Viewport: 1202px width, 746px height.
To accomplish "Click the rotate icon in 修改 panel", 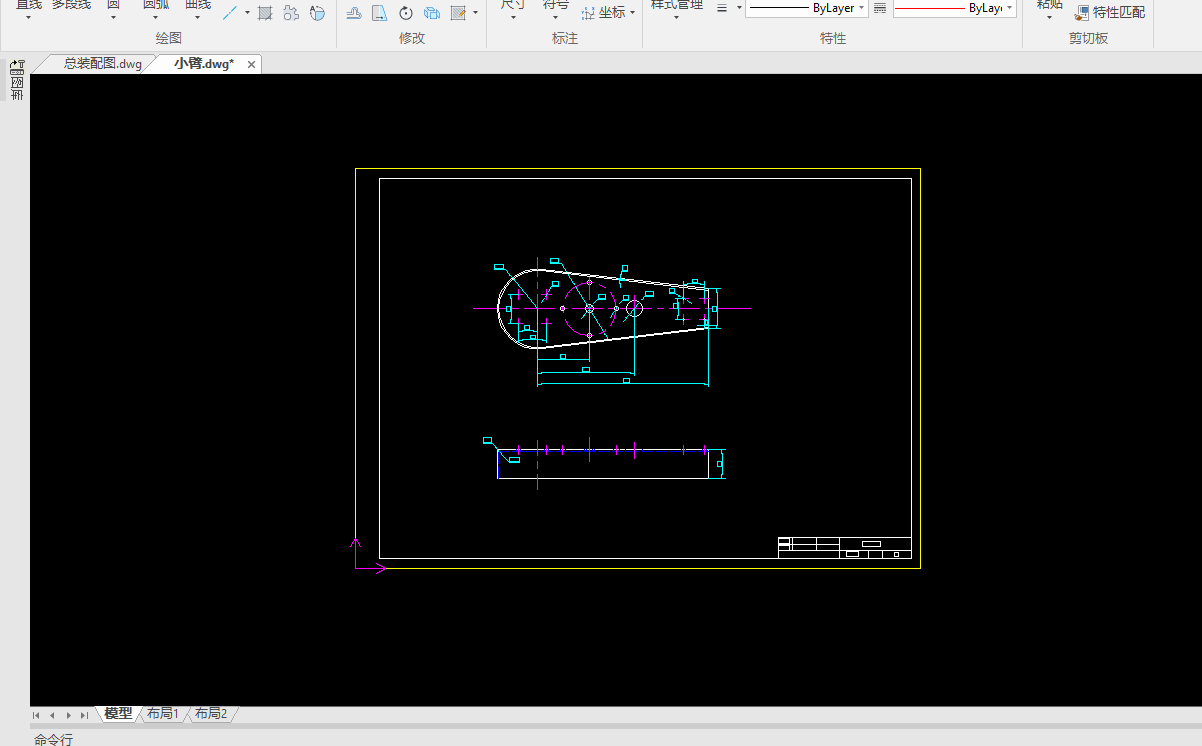I will [x=406, y=13].
